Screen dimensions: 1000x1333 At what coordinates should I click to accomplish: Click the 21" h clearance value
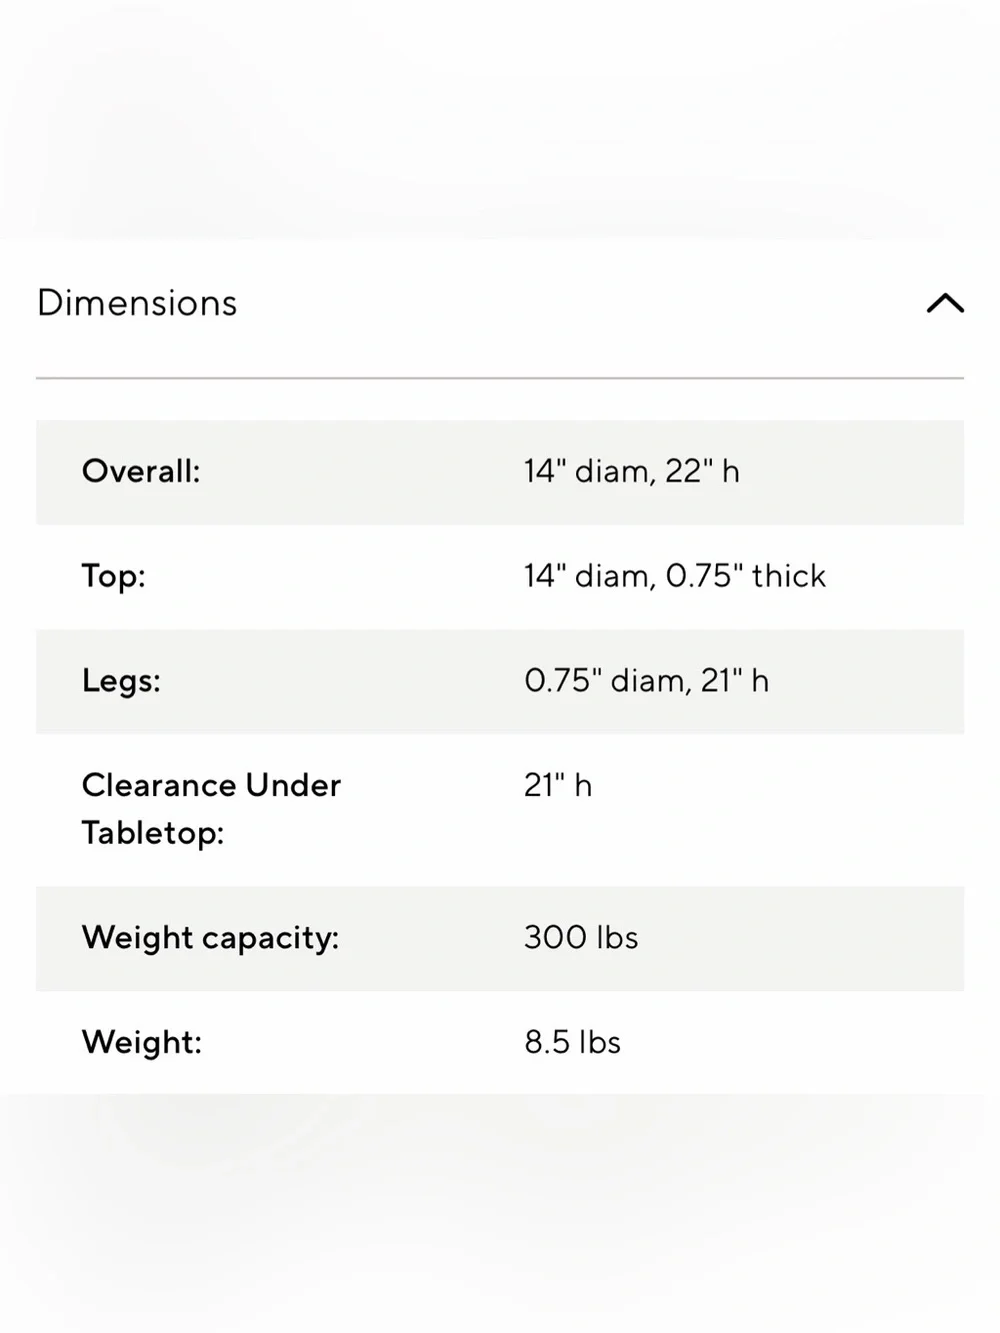pos(558,786)
